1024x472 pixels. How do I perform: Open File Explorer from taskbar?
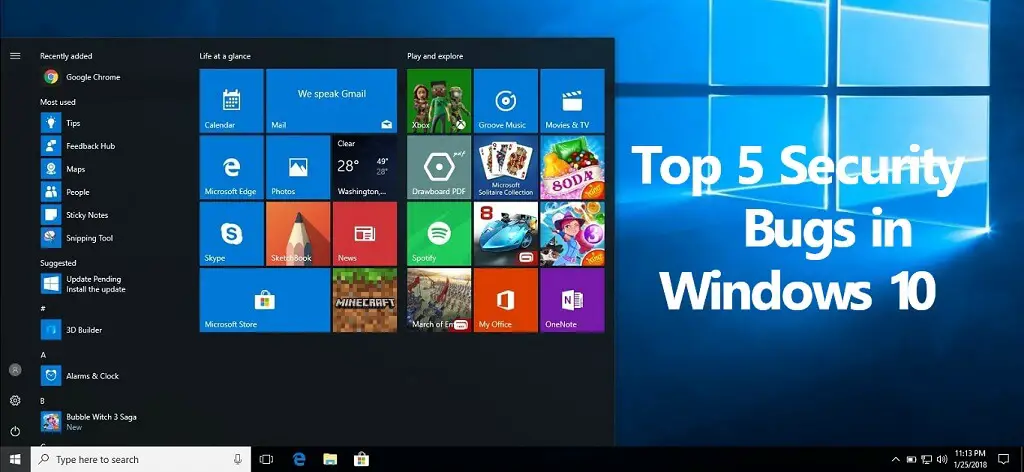[330, 460]
